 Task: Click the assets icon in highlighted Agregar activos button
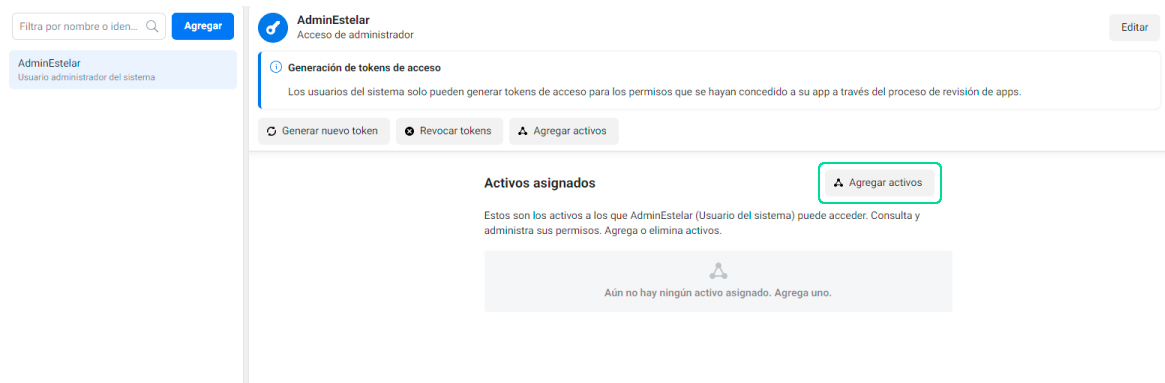(838, 182)
